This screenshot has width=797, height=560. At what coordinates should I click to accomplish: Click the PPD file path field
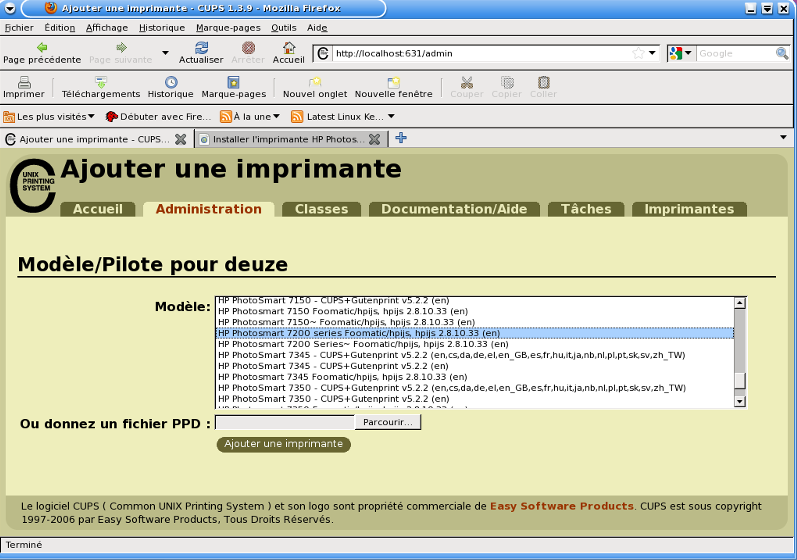click(x=285, y=422)
